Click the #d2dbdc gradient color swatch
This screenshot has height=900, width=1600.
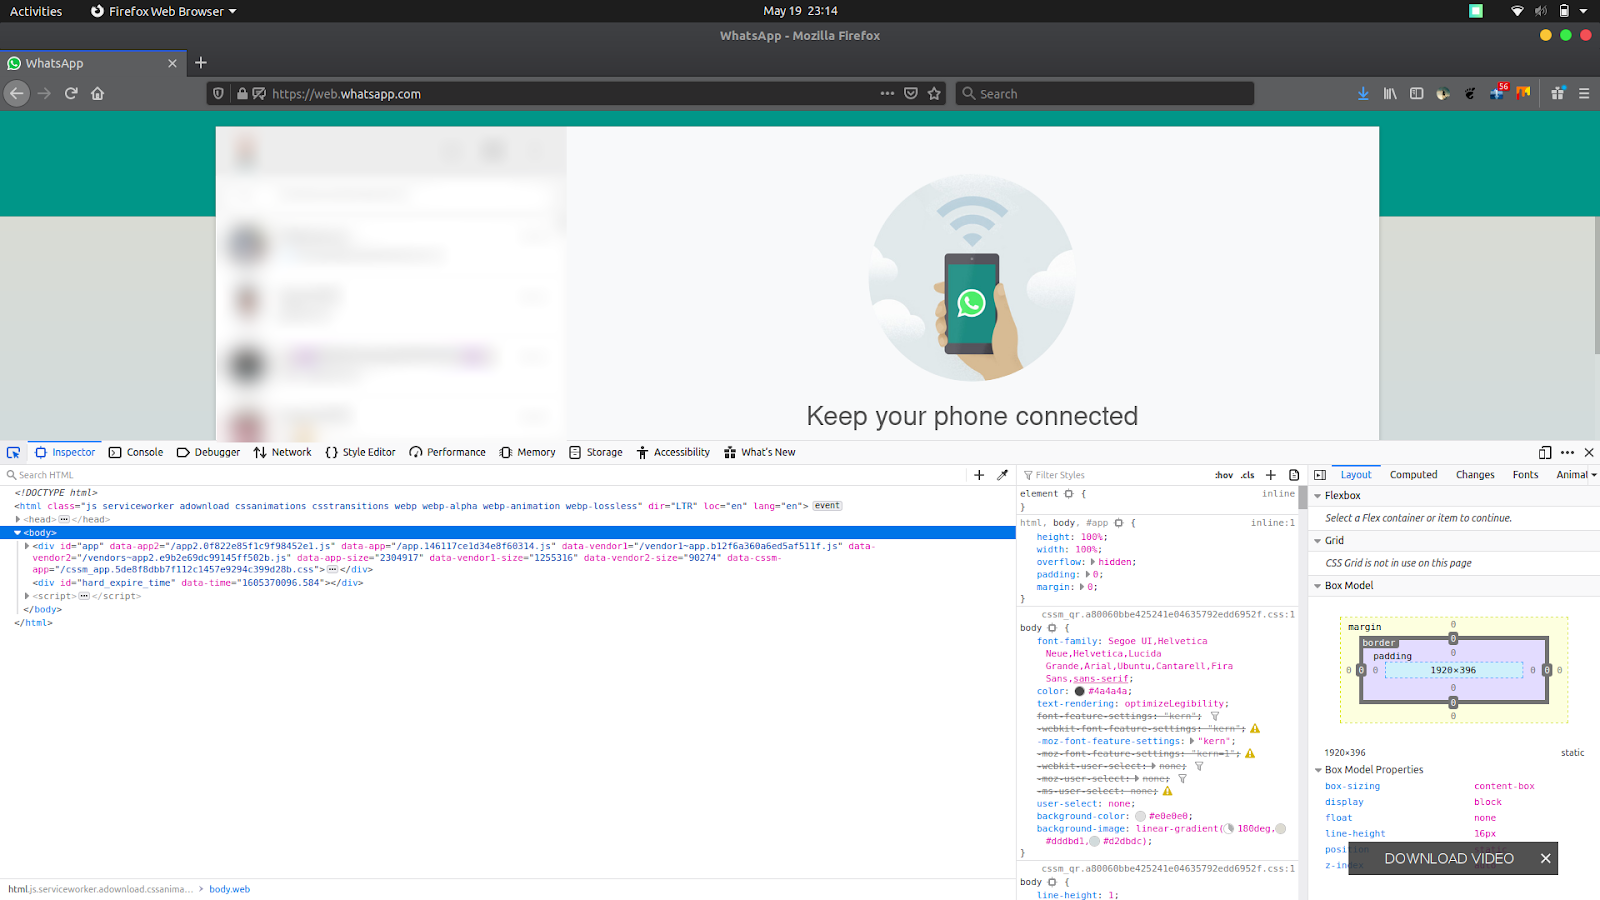[1094, 841]
